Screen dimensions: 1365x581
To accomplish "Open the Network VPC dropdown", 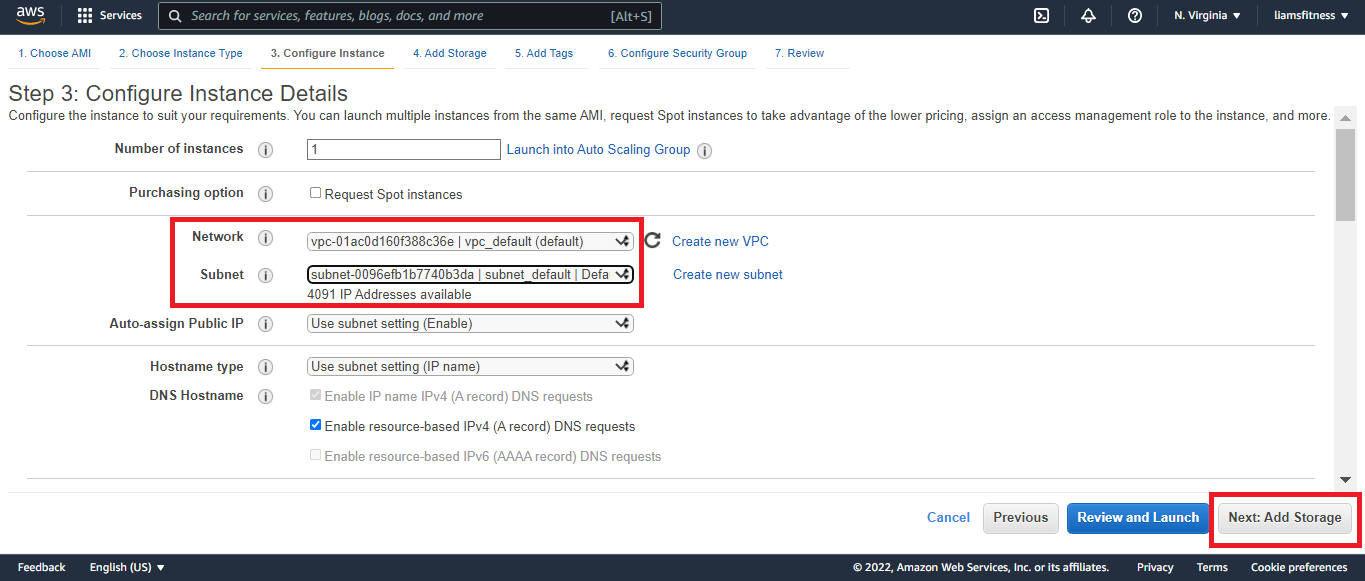I will tap(470, 241).
